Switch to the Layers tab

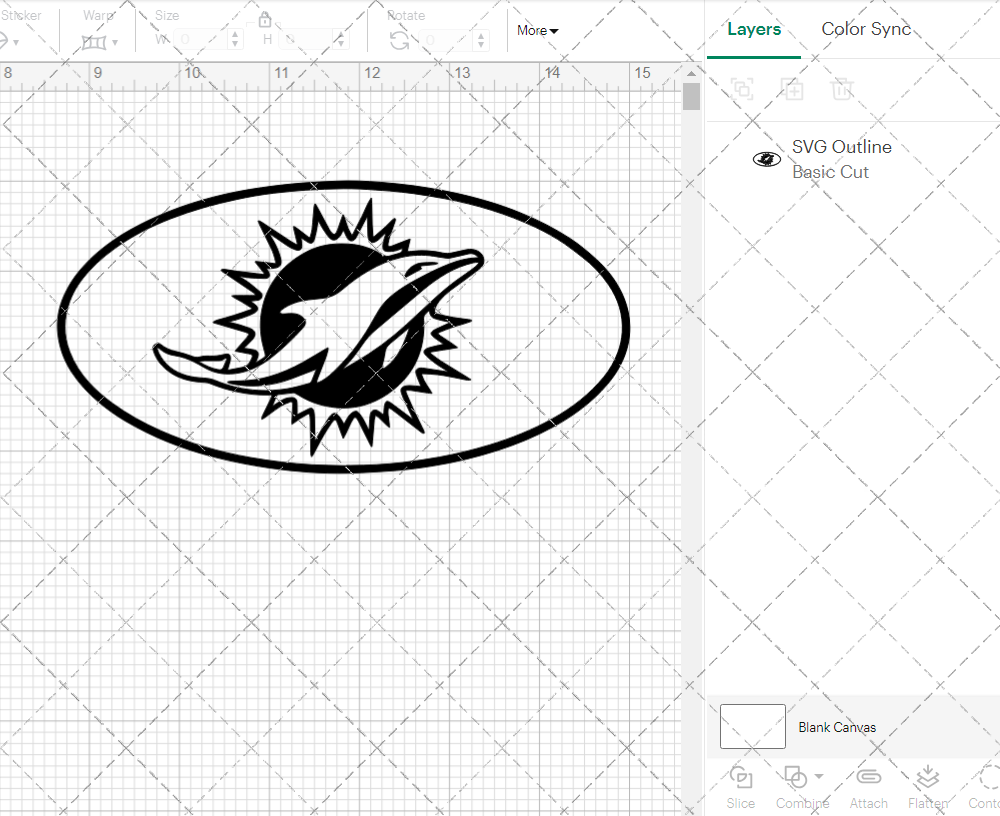coord(754,29)
